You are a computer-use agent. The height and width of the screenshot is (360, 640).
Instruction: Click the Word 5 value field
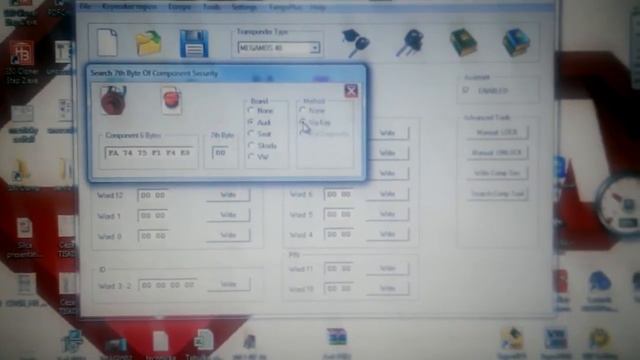point(339,214)
